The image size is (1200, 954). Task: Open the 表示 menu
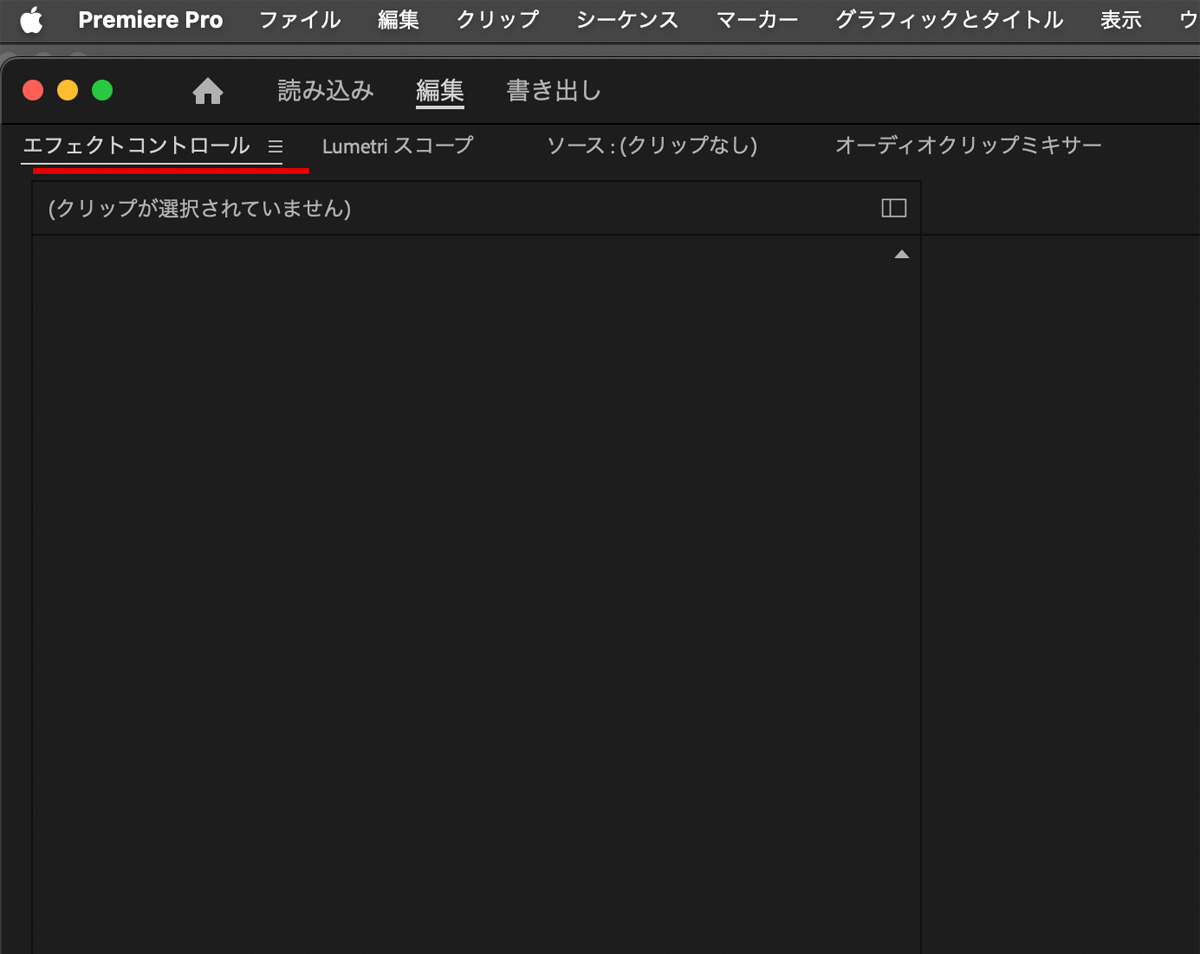click(x=1120, y=20)
